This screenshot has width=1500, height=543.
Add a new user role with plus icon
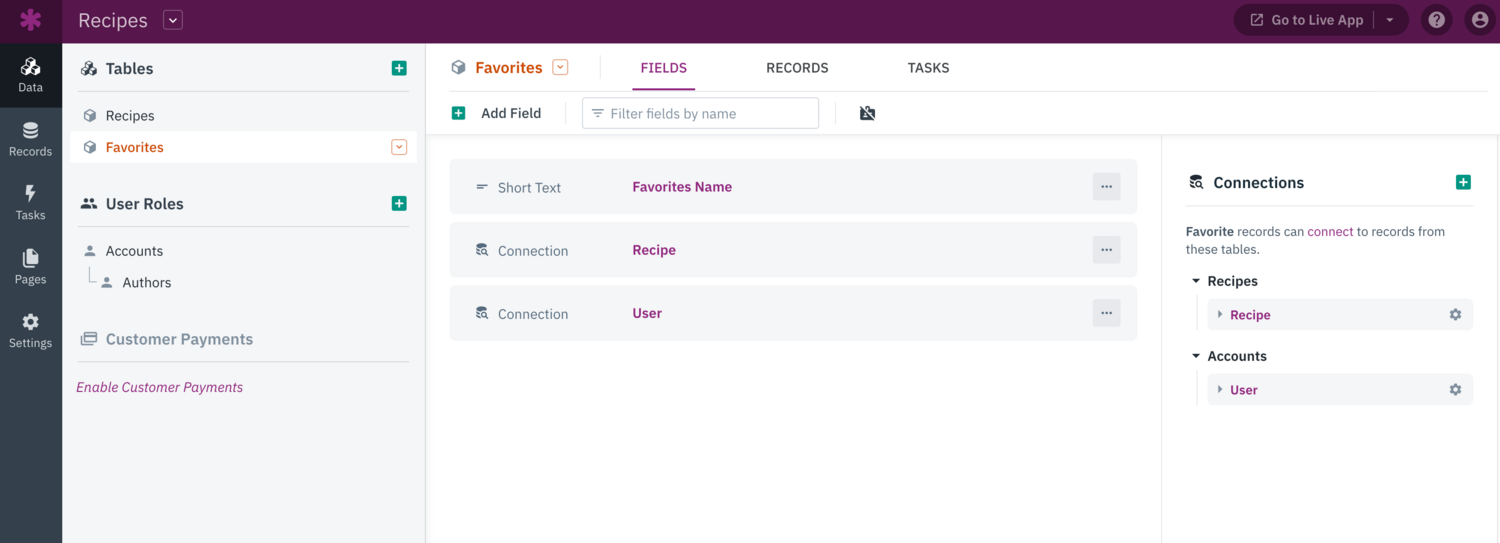[399, 203]
